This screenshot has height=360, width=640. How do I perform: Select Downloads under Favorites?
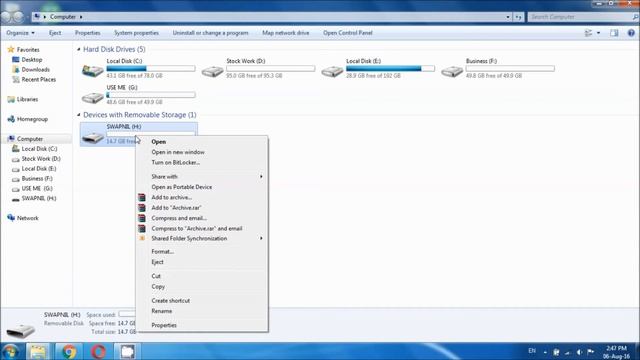[x=36, y=69]
